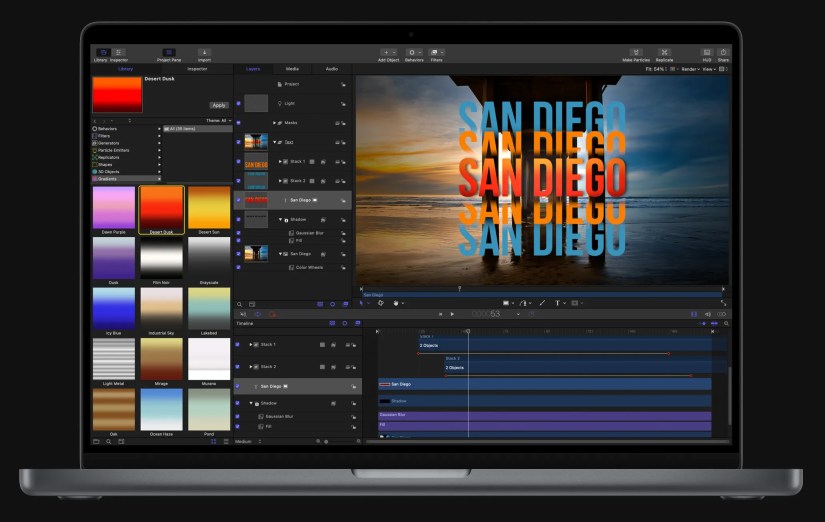Screen dimensions: 825x522
Task: Click the Share toolbar icon
Action: [x=723, y=53]
